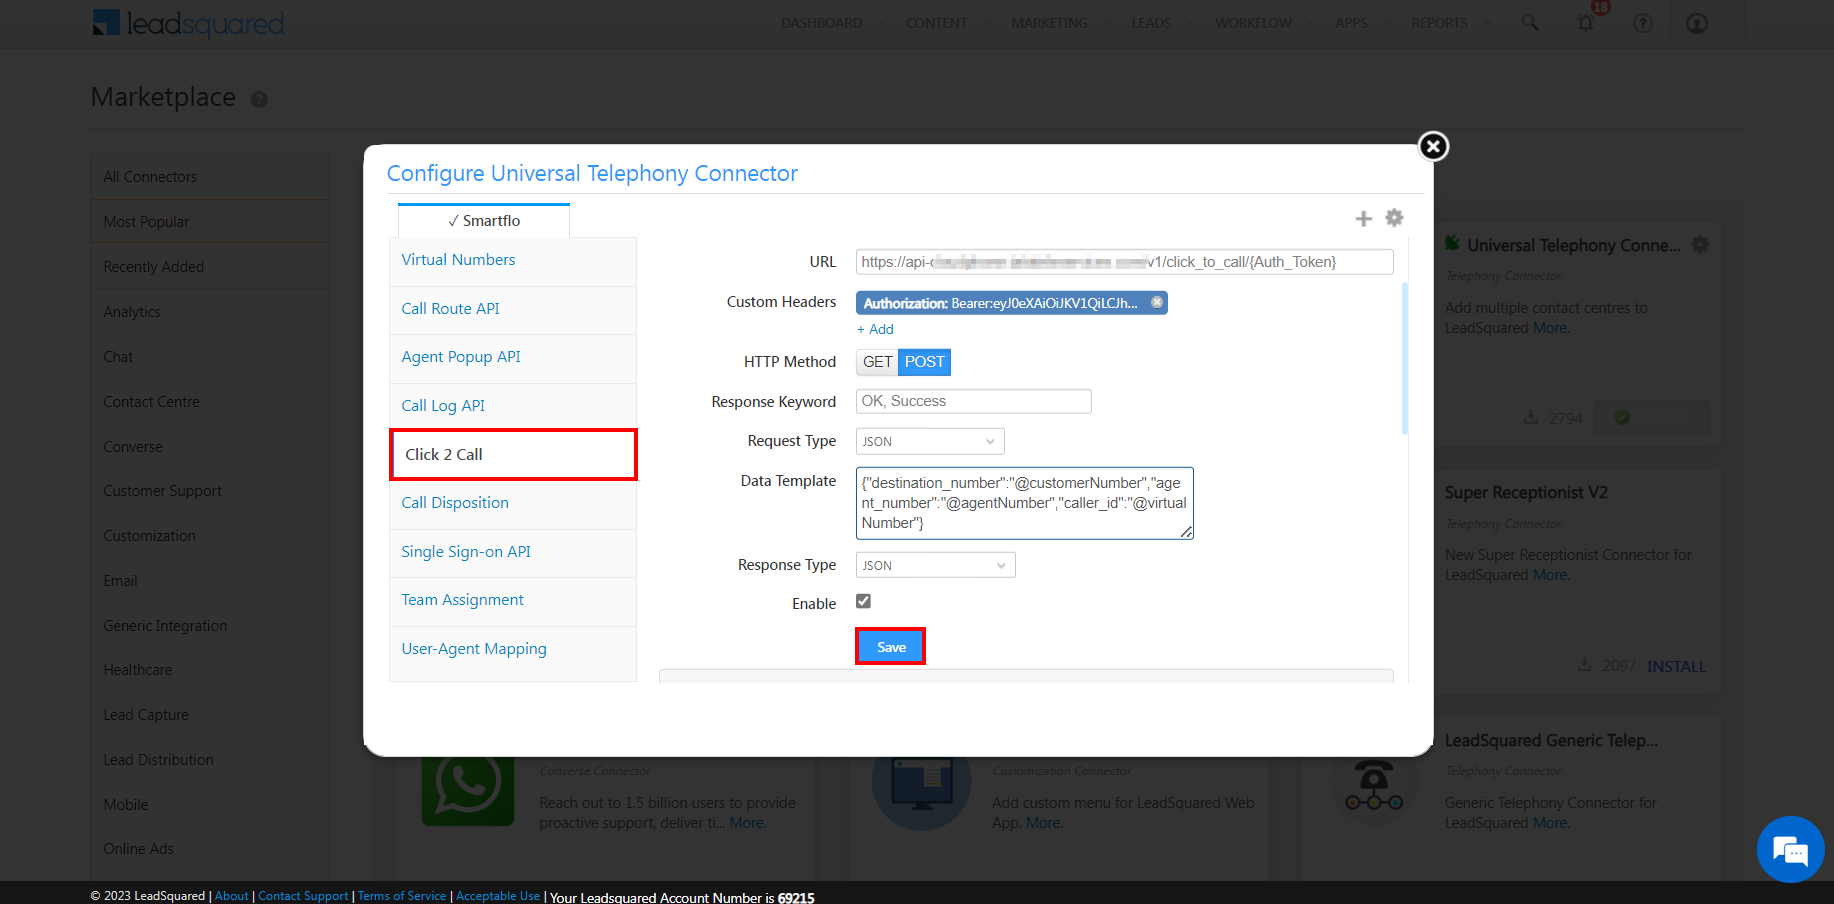This screenshot has height=904, width=1834.
Task: Expand the REPORTS menu
Action: point(1439,23)
